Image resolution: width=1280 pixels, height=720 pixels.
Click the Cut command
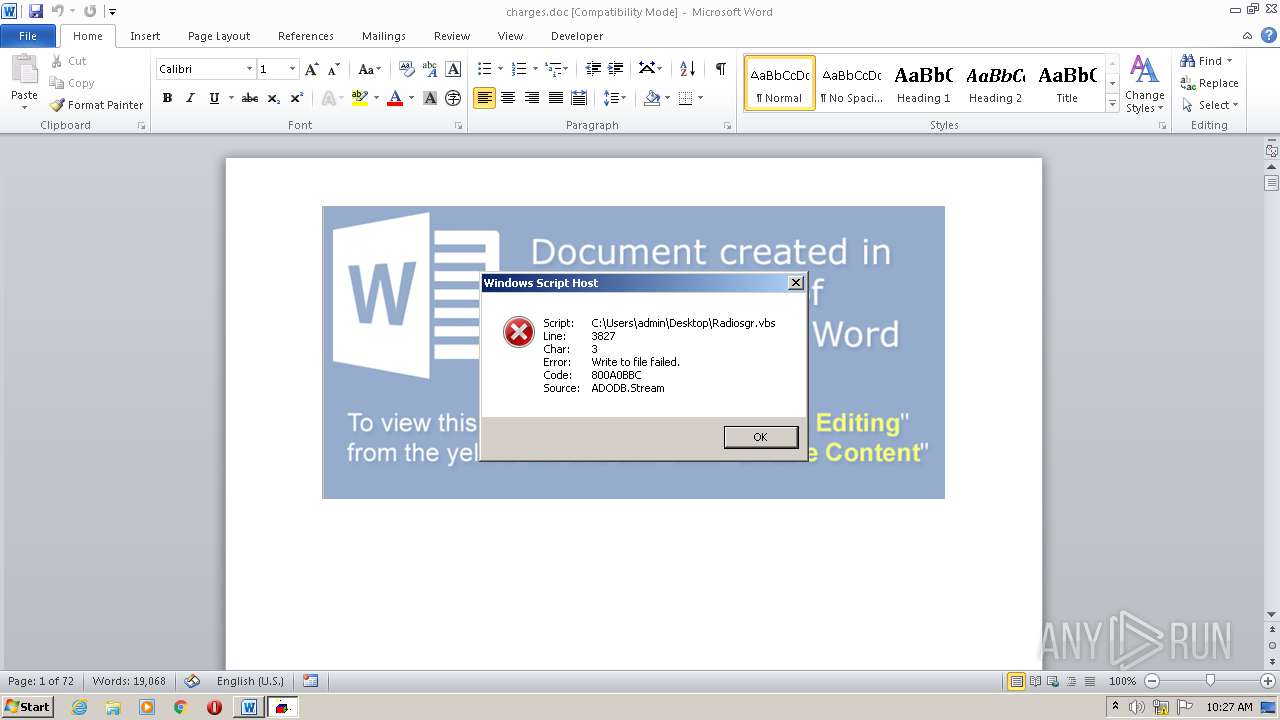click(69, 61)
